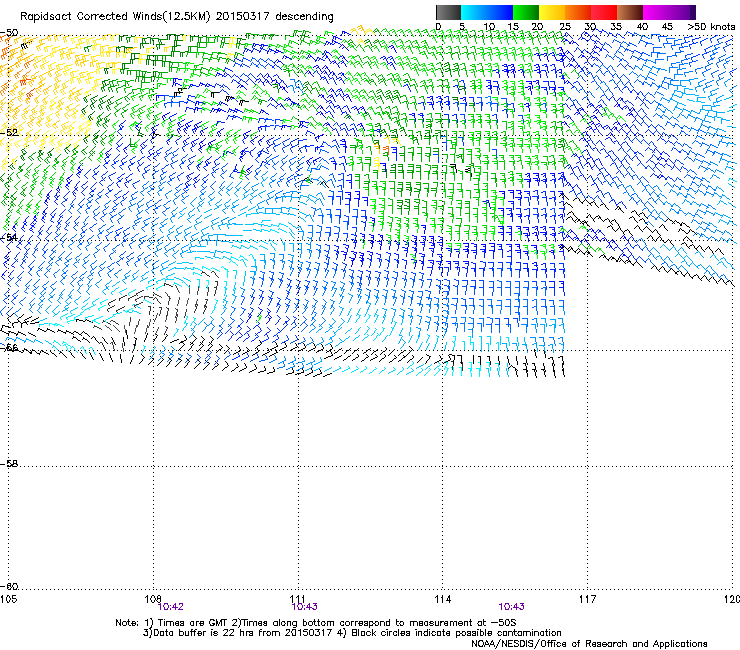Click the title 'Rapidscat Corrected Winds(12.5KM) 20150317 descending'
This screenshot has height=650, width=740.
point(177,17)
